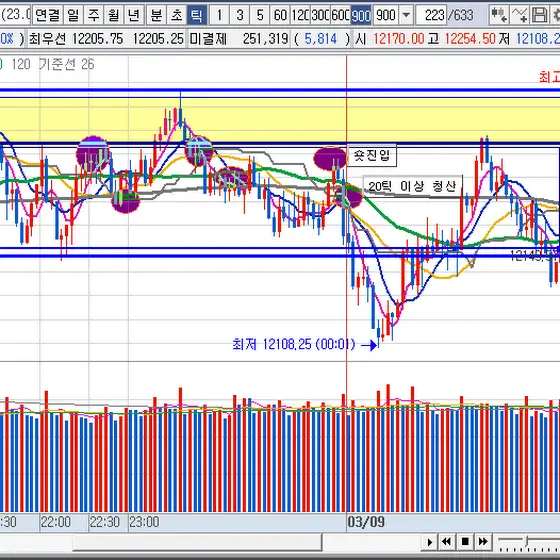This screenshot has height=560, width=560.
Task: Click the bar count field showing 223
Action: [432, 15]
